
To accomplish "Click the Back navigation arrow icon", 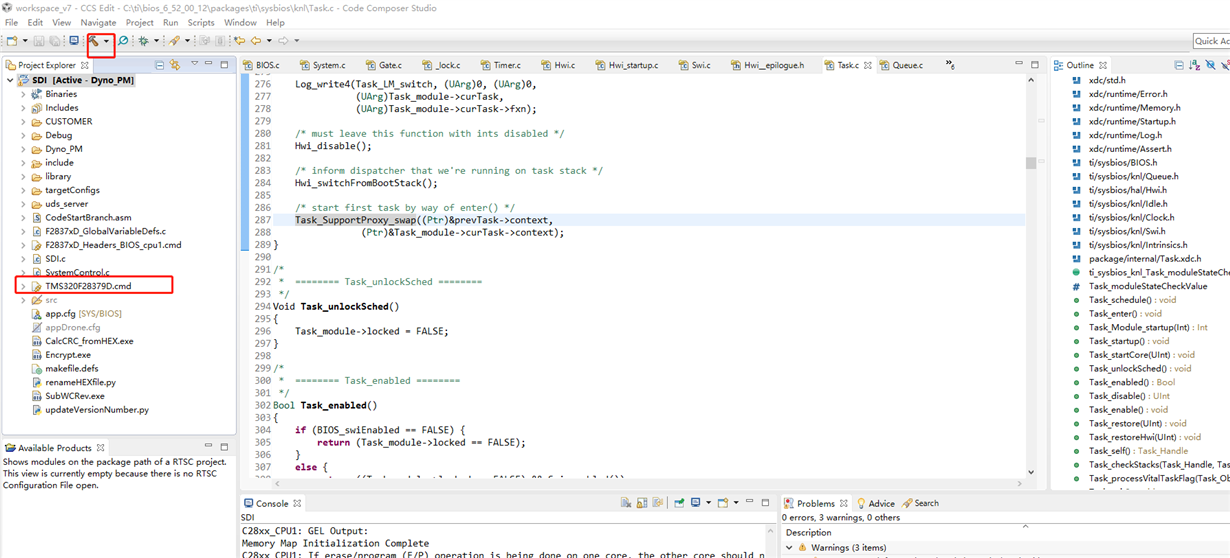I will tap(256, 41).
